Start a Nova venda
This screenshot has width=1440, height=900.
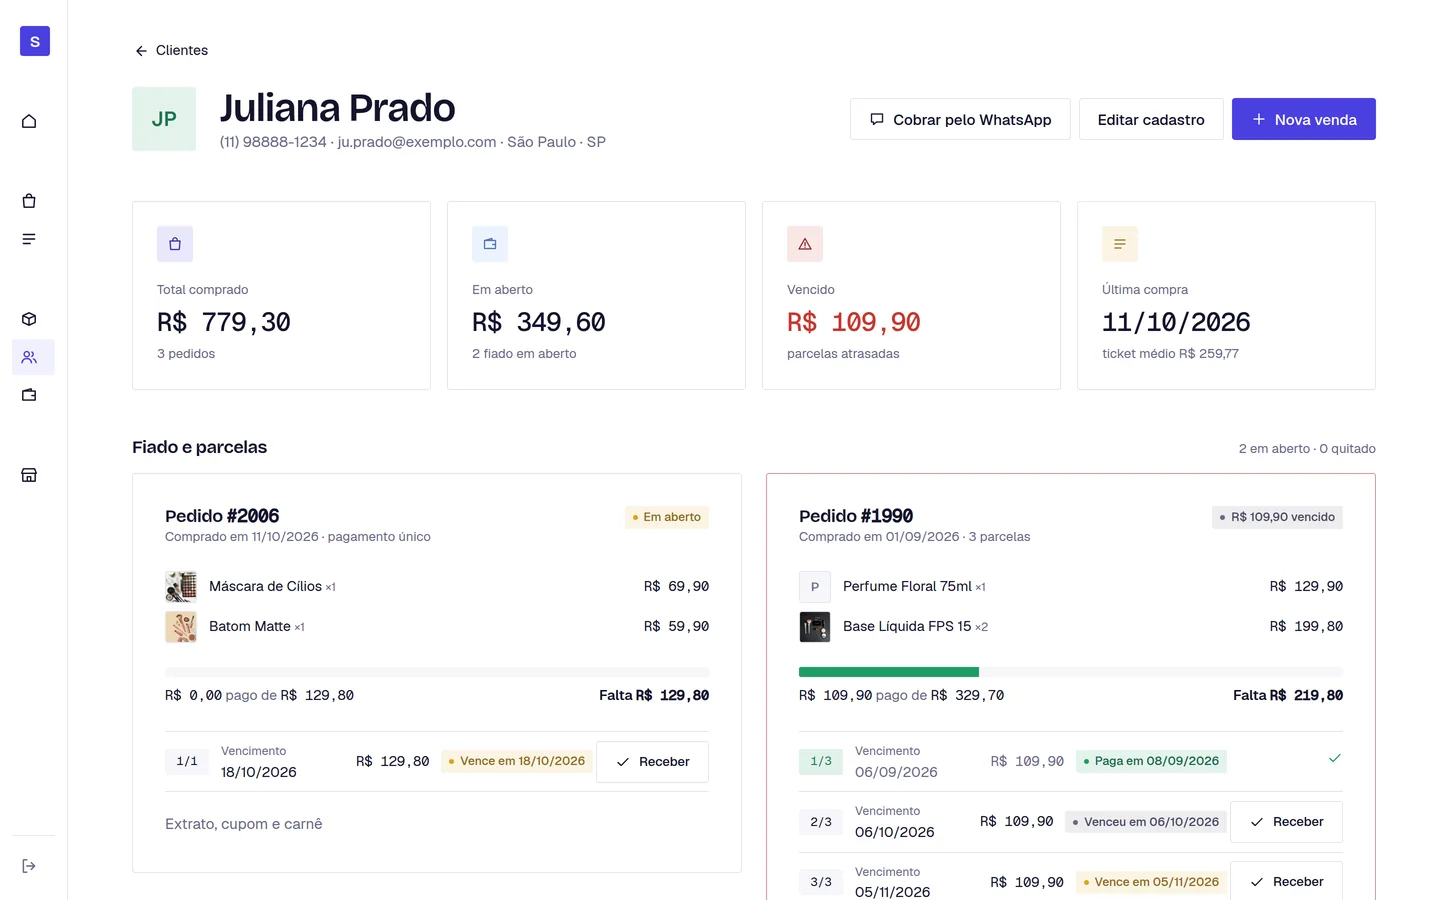[1304, 119]
